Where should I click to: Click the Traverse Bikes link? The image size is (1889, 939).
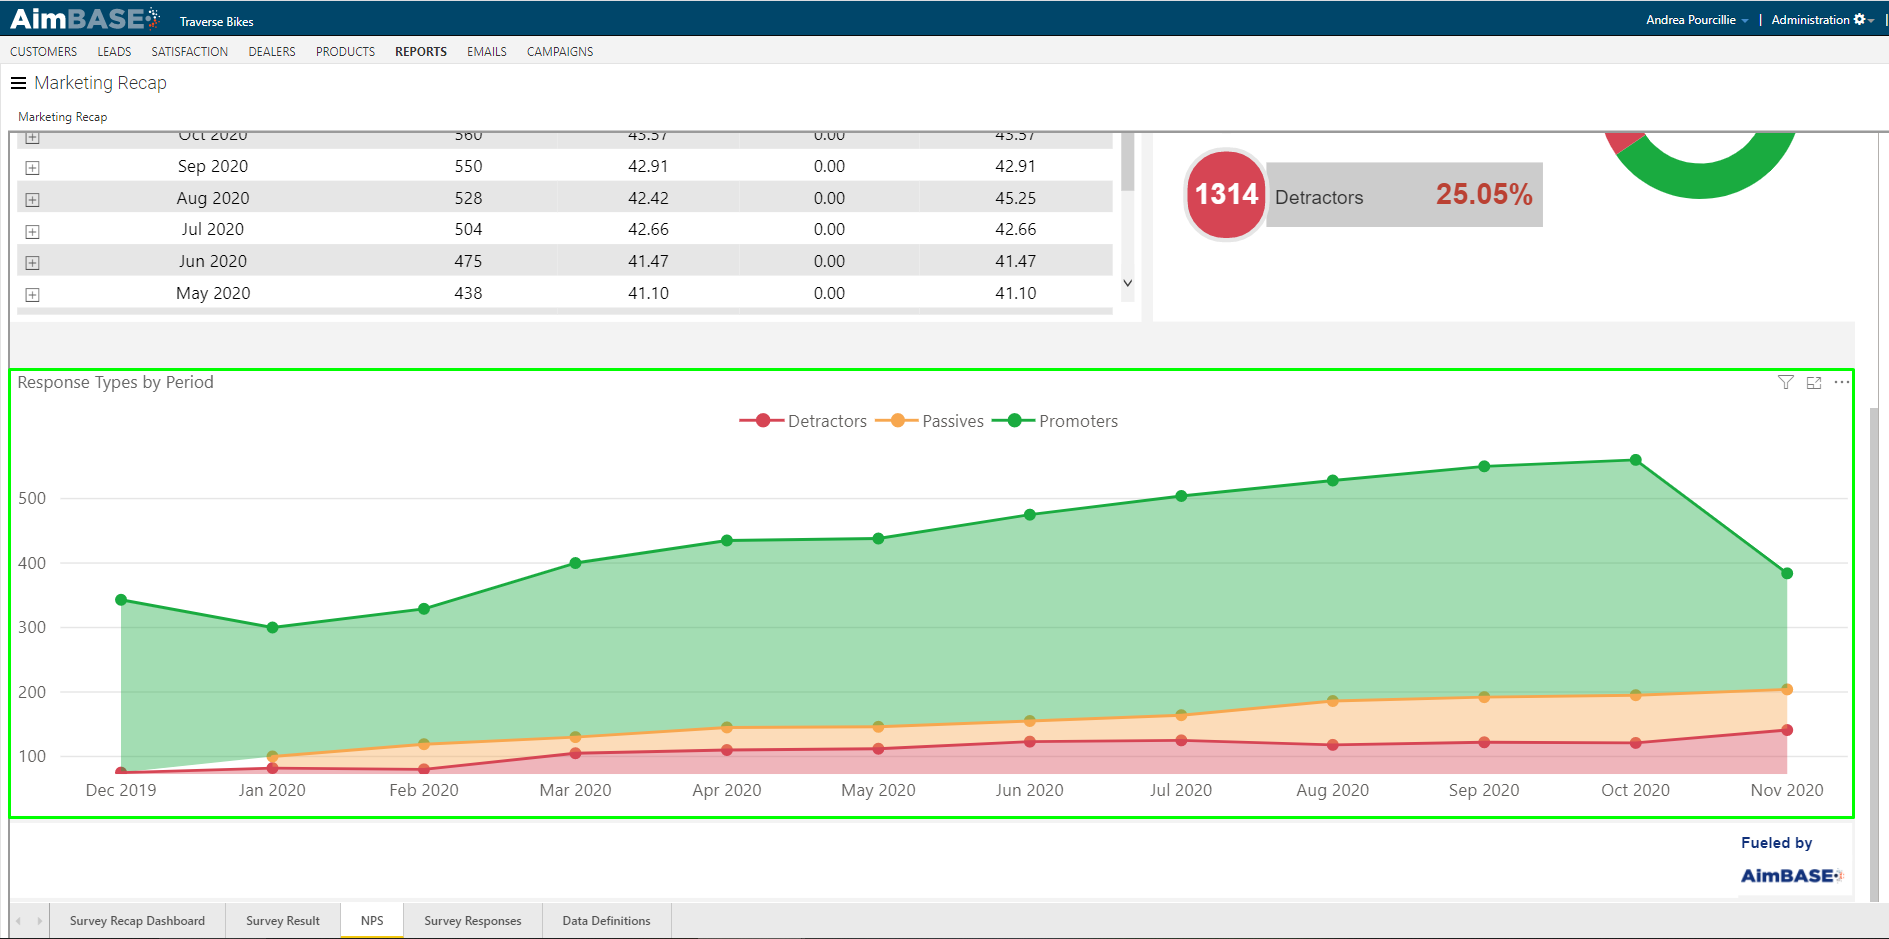coord(216,20)
